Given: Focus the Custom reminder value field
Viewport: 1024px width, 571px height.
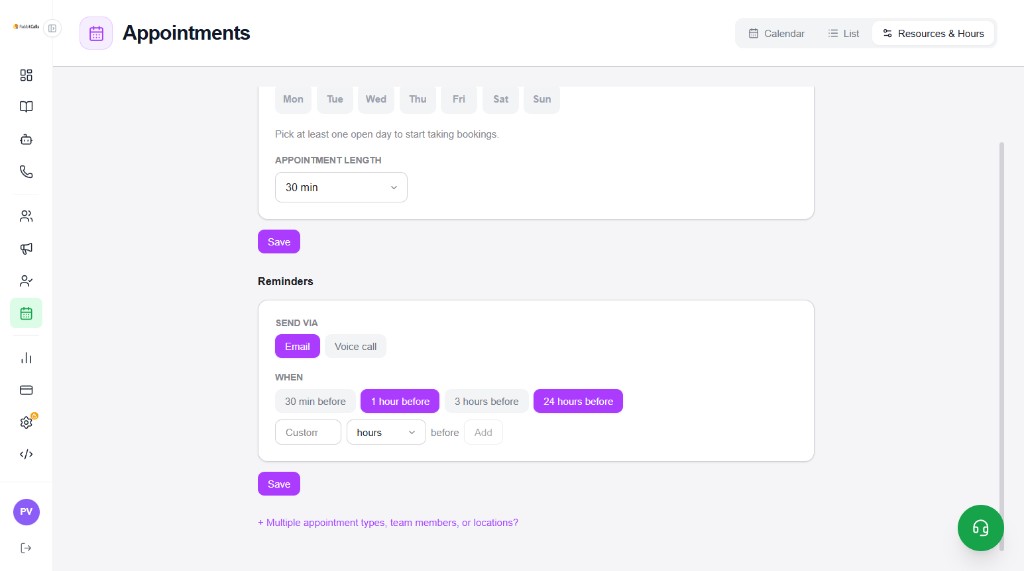Looking at the screenshot, I should [308, 432].
